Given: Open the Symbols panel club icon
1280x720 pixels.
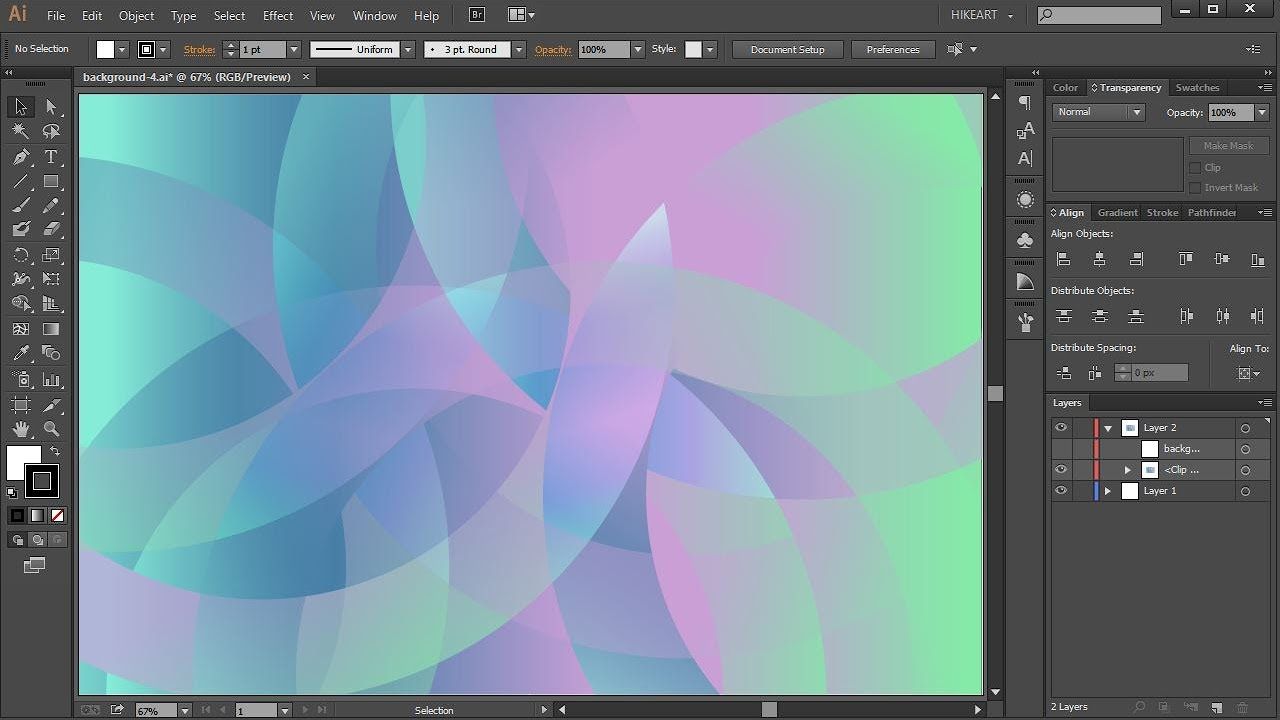Looking at the screenshot, I should click(1025, 241).
